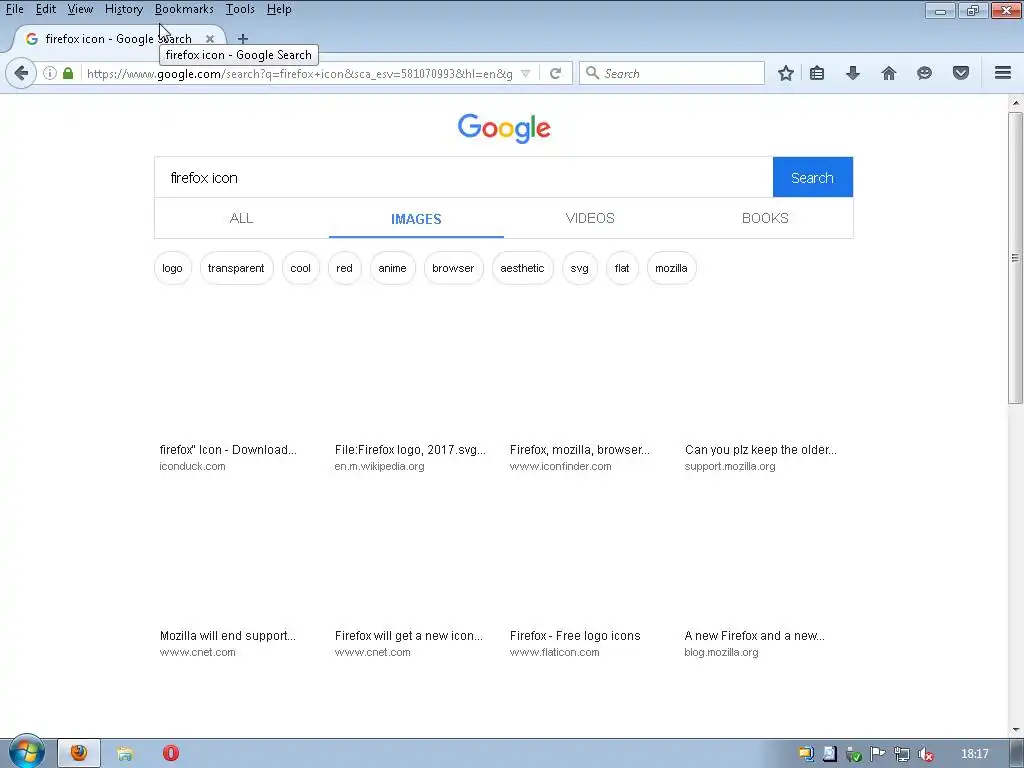Click the Google logo
This screenshot has width=1024, height=768.
tap(504, 128)
